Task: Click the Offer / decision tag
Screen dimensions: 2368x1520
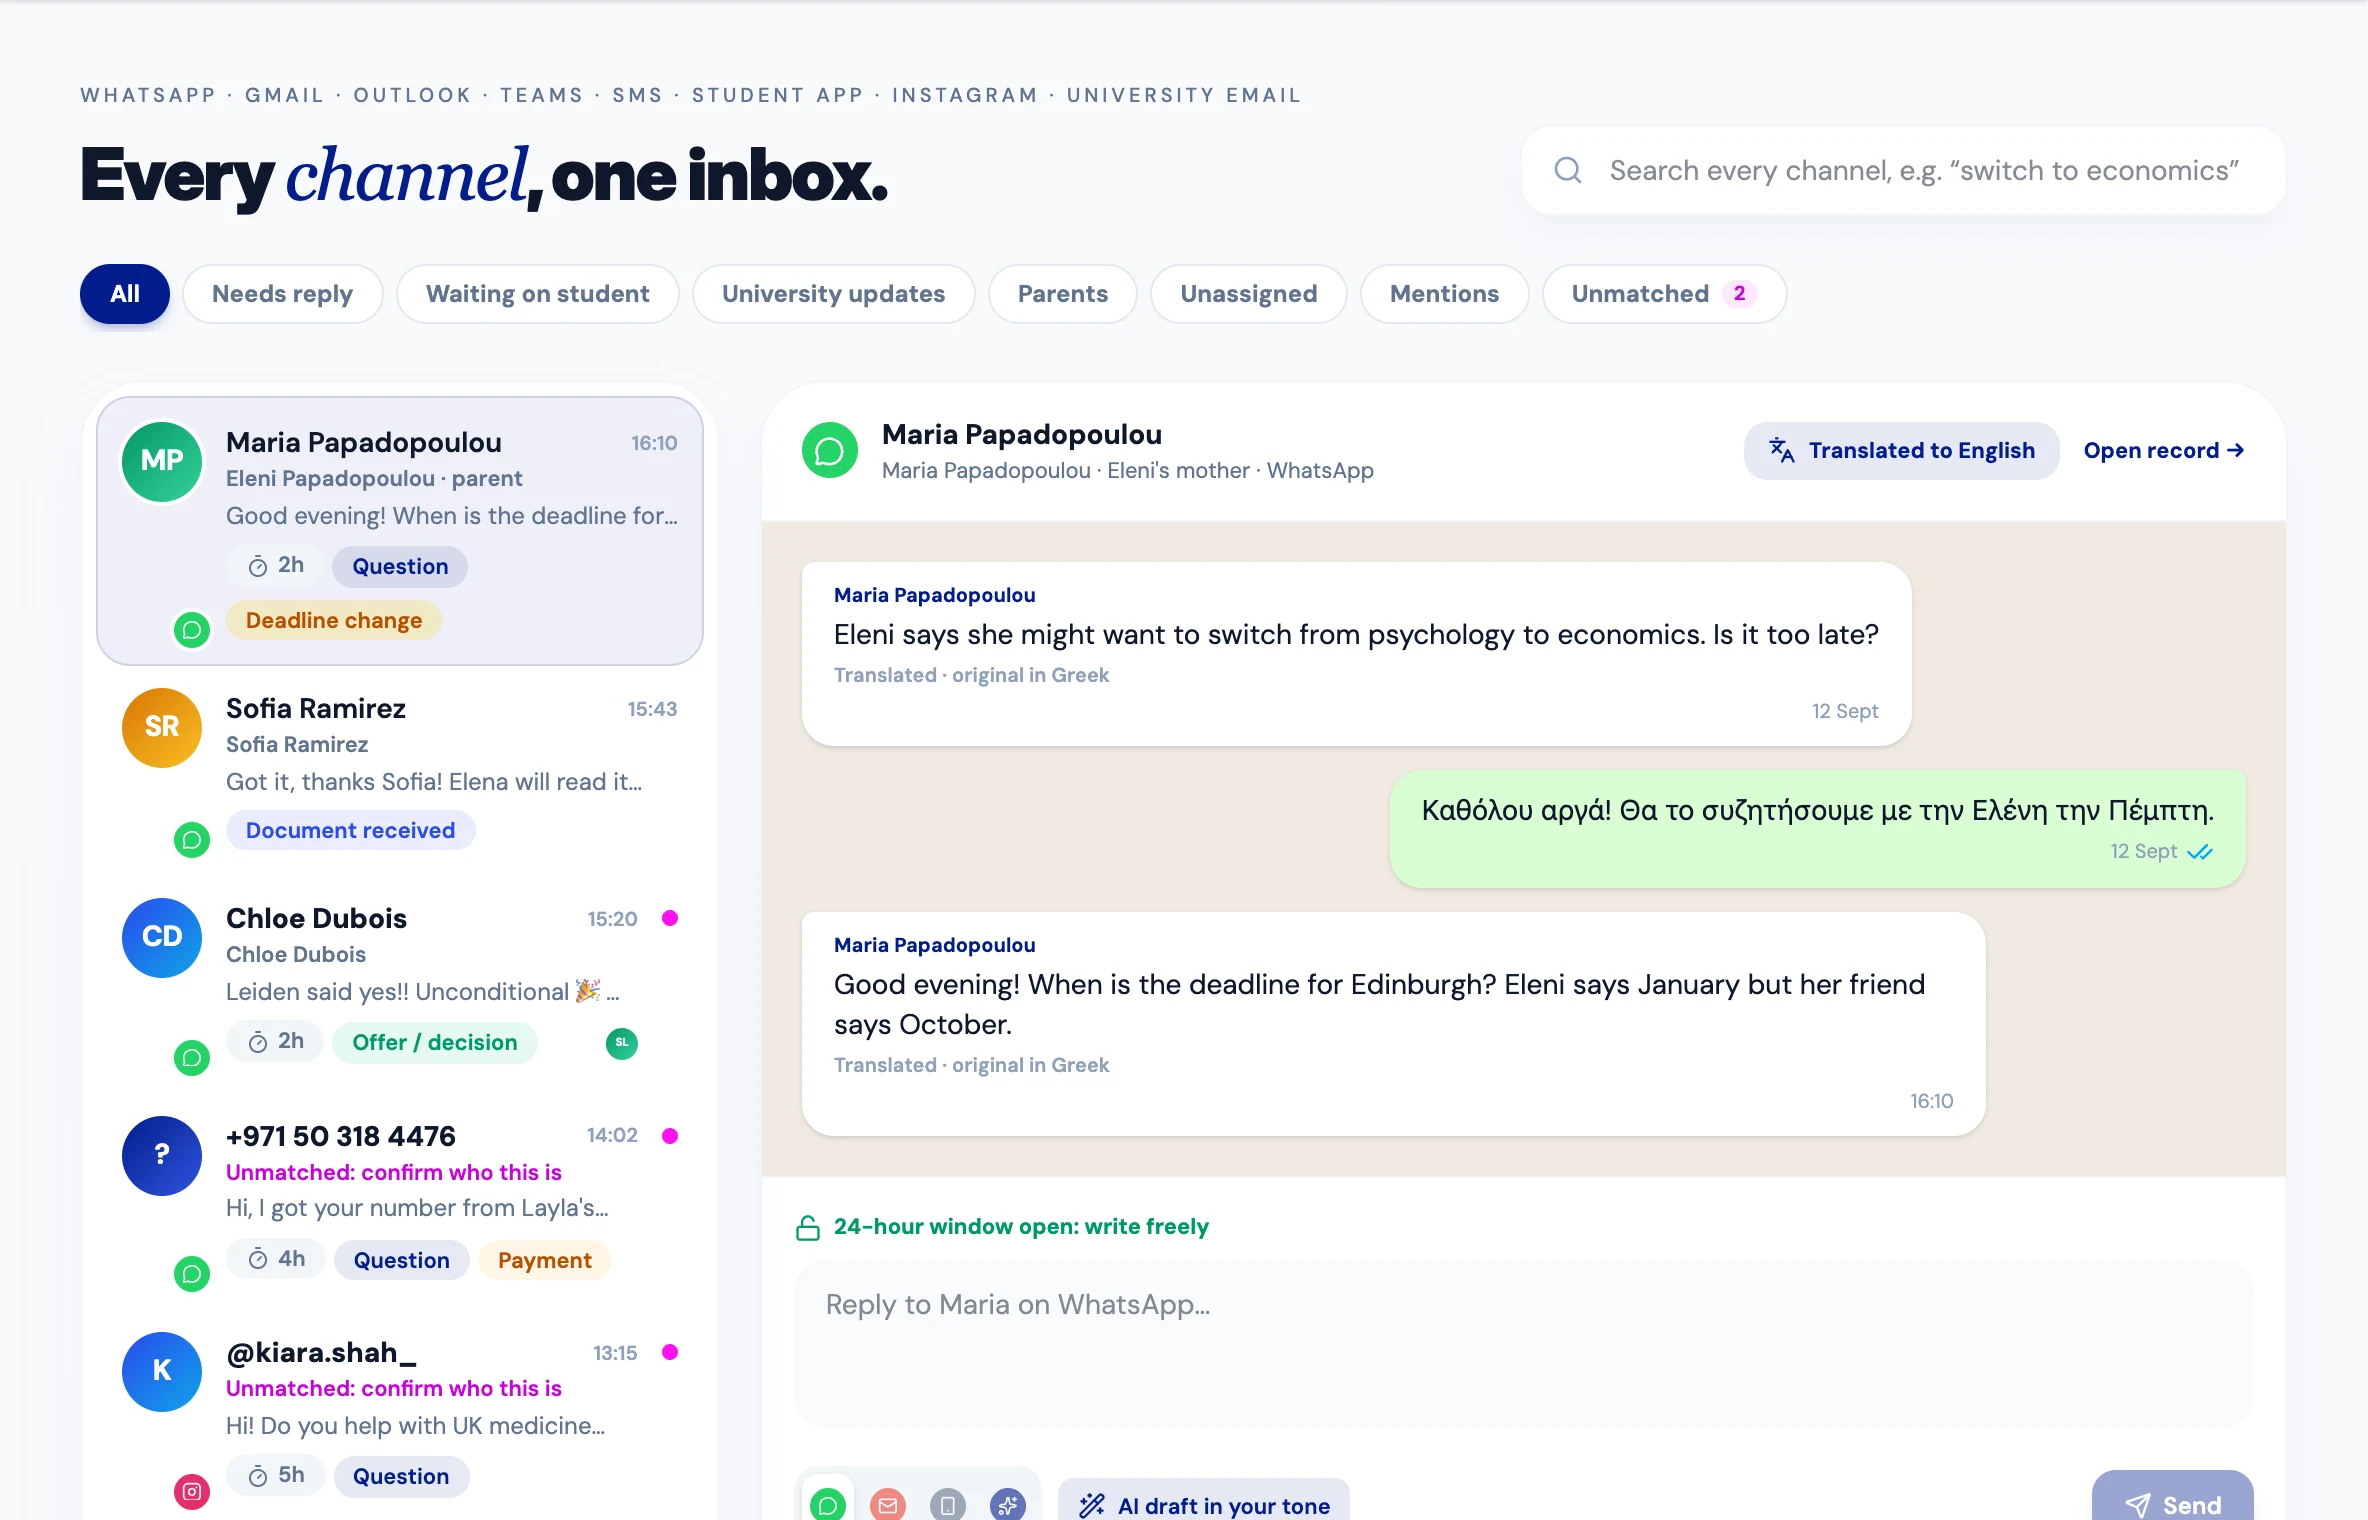Action: [x=435, y=1042]
